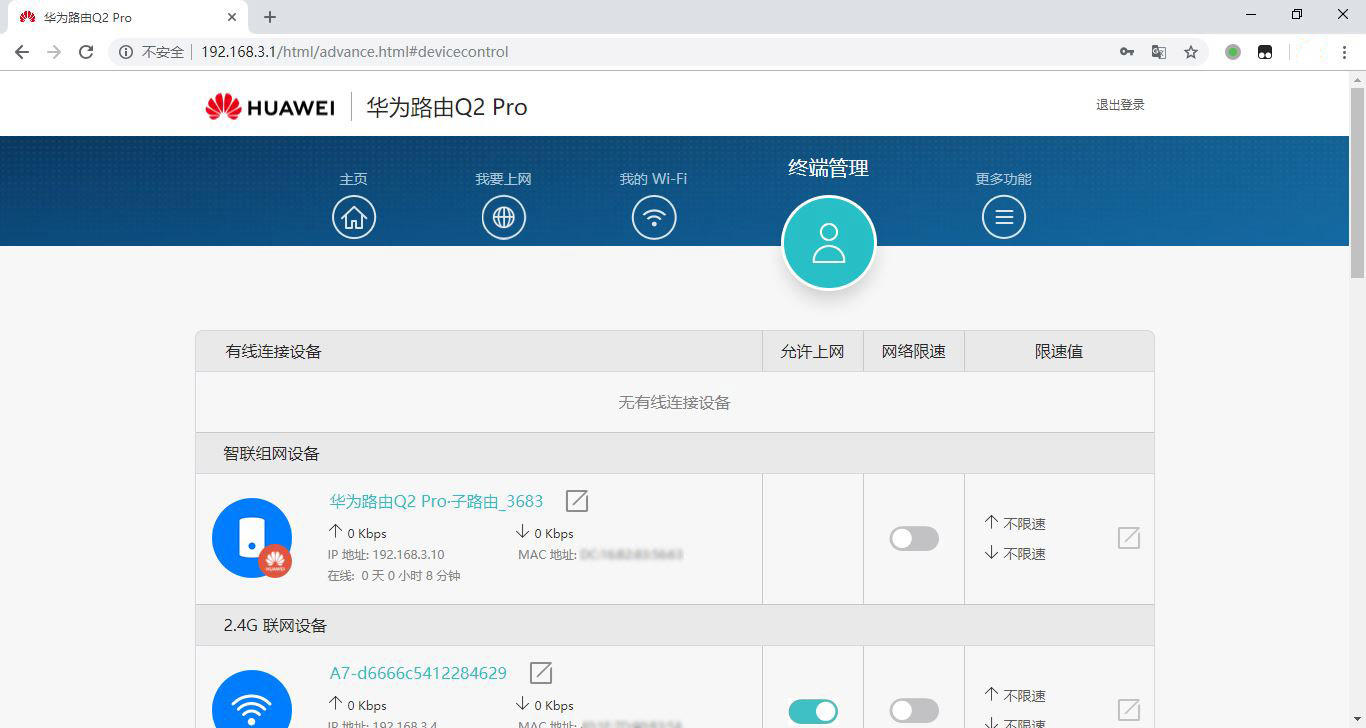Click the 限速值 column header
This screenshot has width=1366, height=728.
coord(1059,352)
